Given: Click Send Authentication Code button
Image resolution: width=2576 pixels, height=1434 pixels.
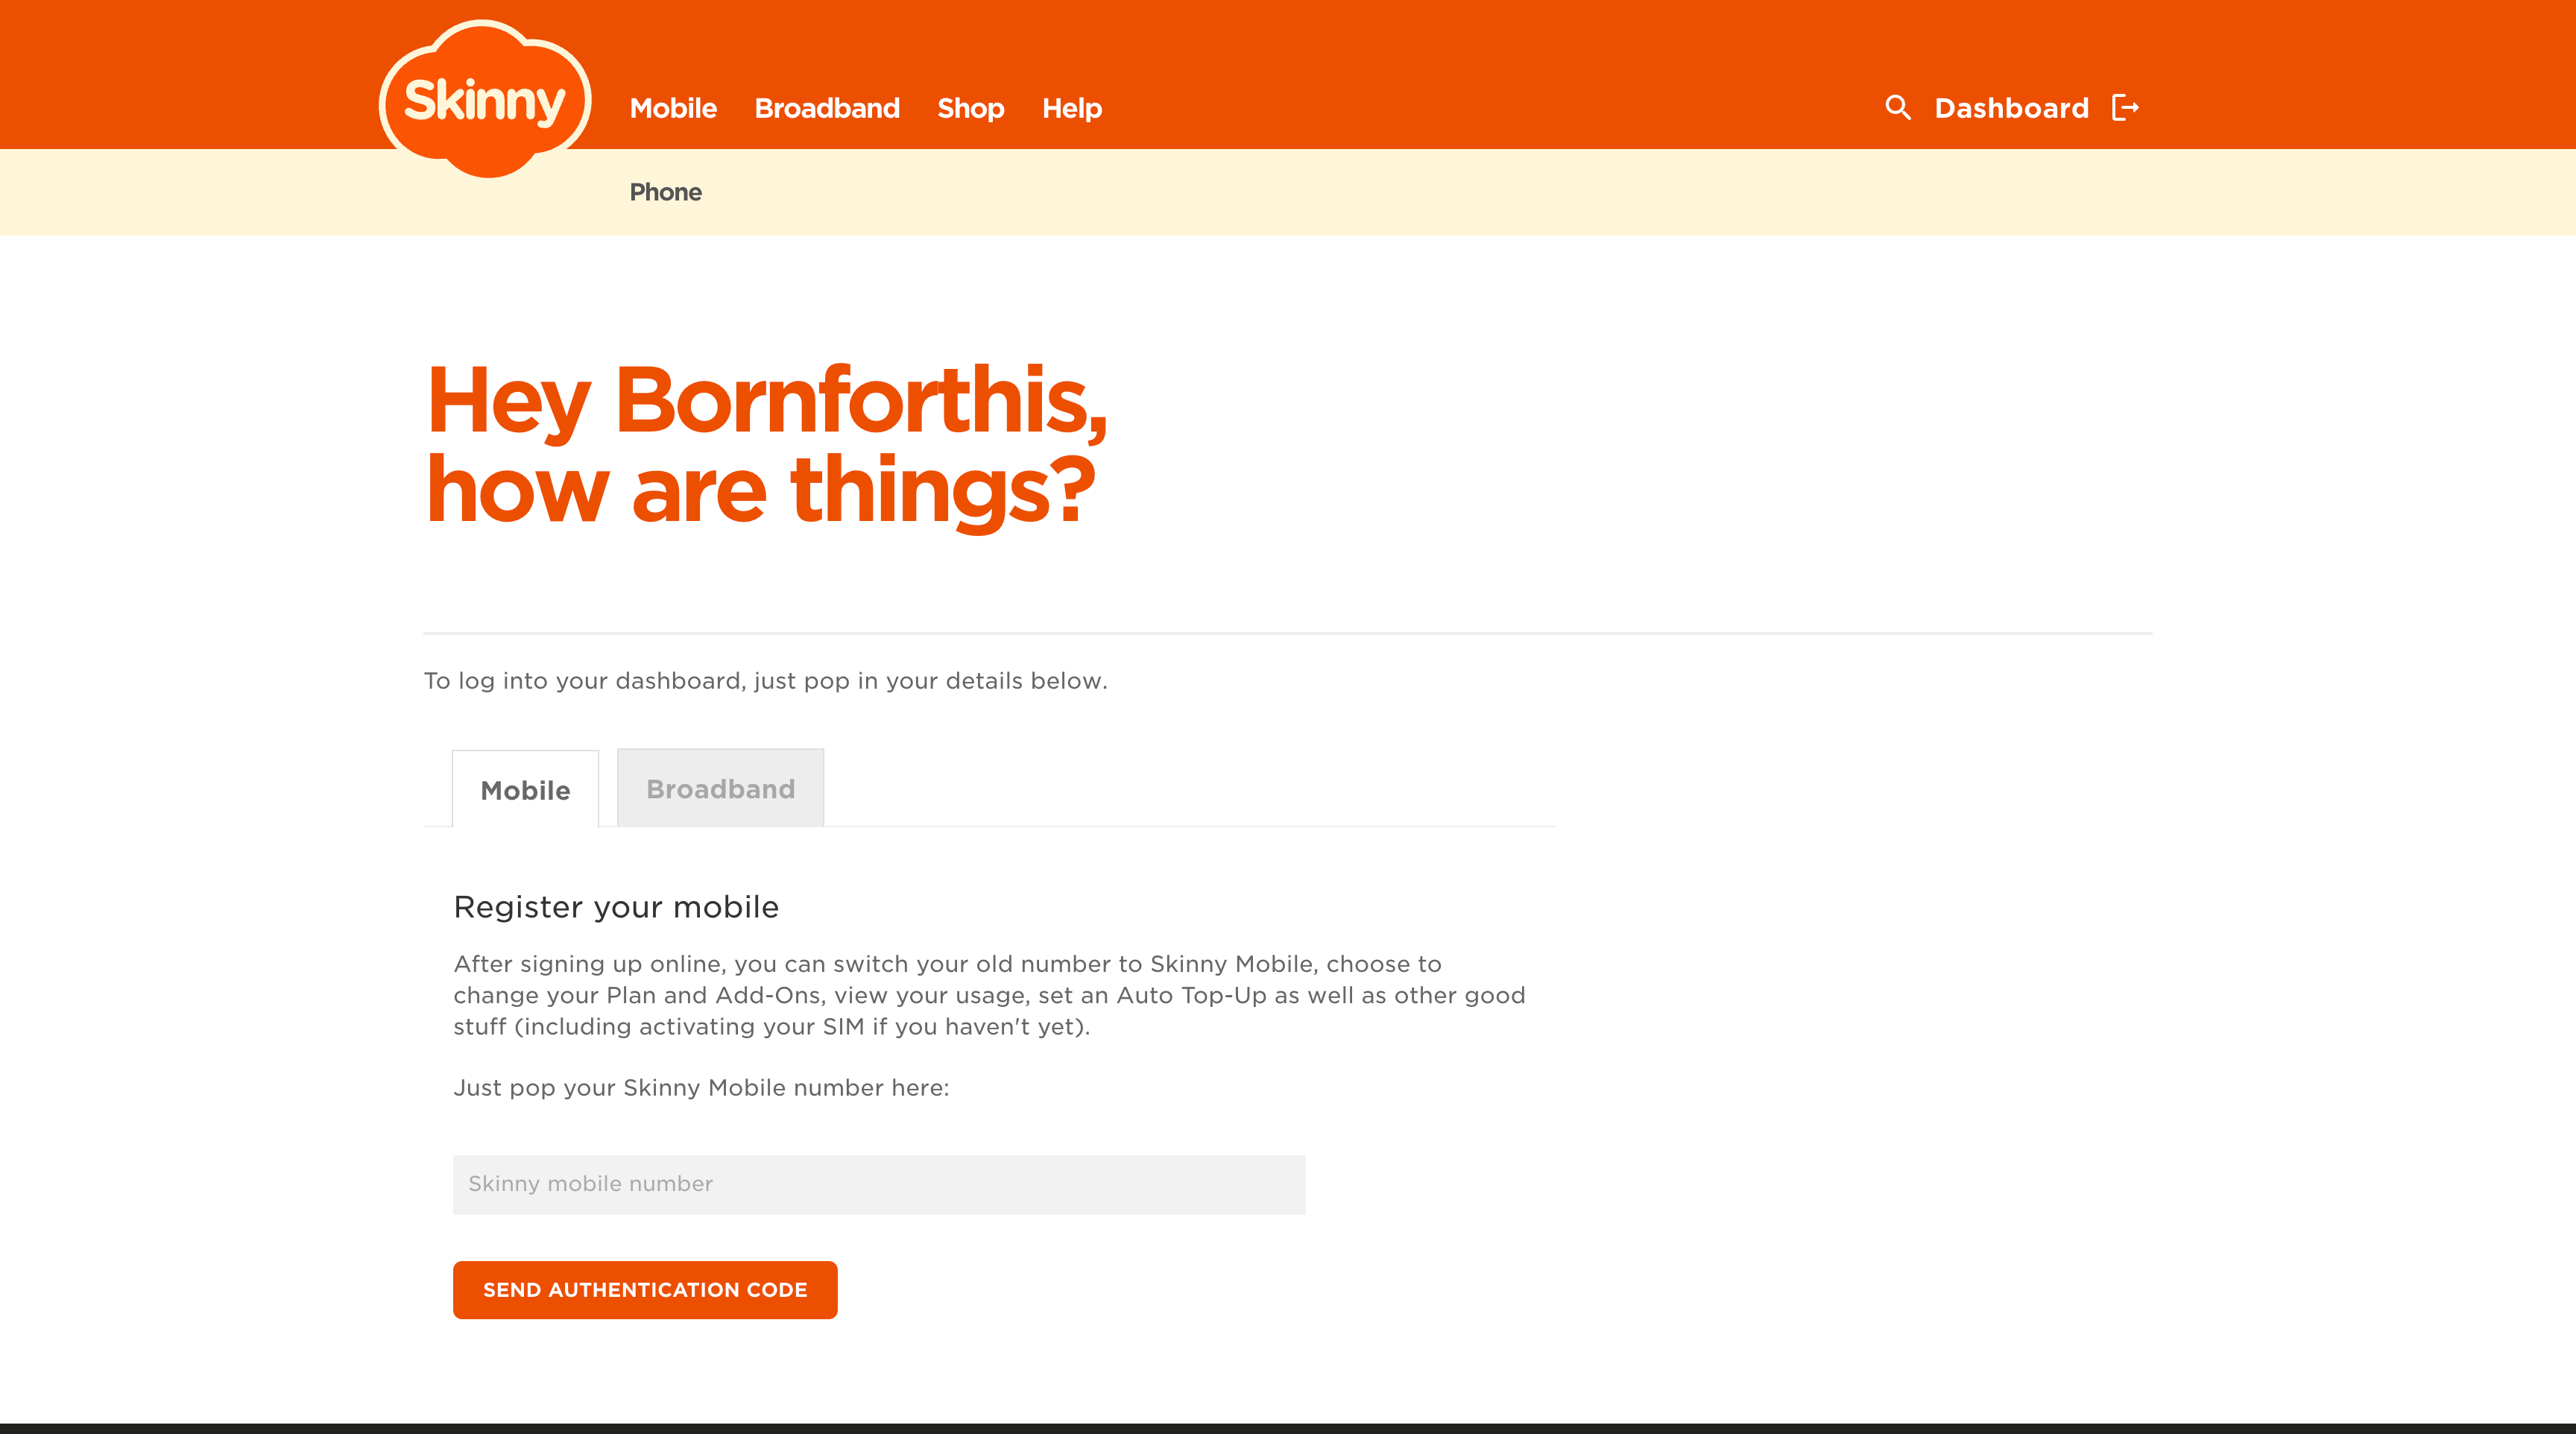Looking at the screenshot, I should (645, 1289).
